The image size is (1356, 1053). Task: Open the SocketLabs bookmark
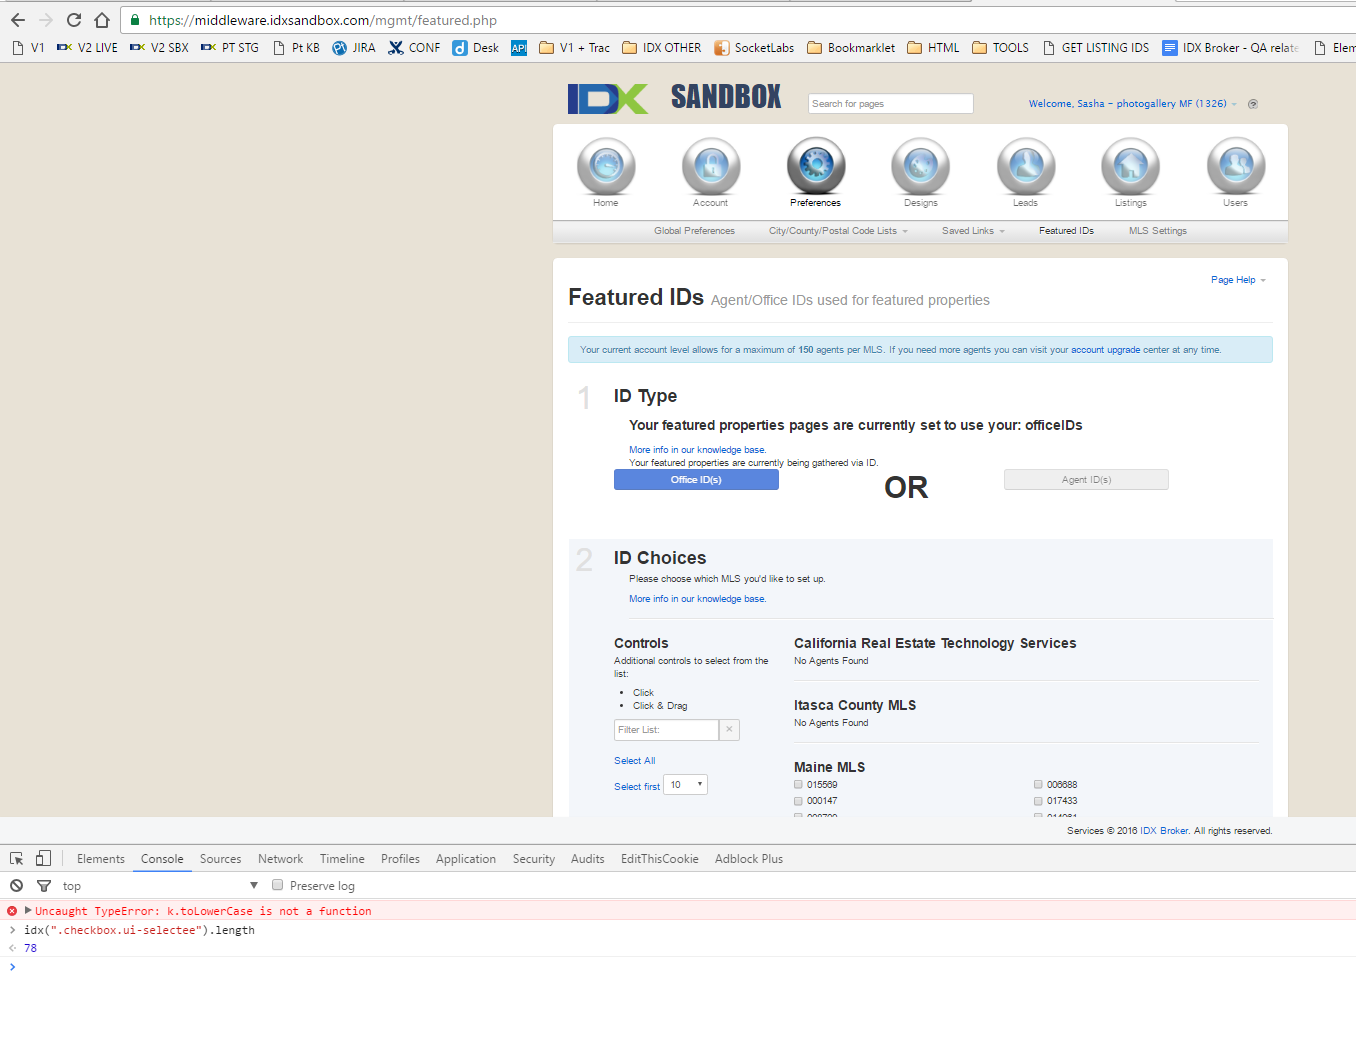754,48
